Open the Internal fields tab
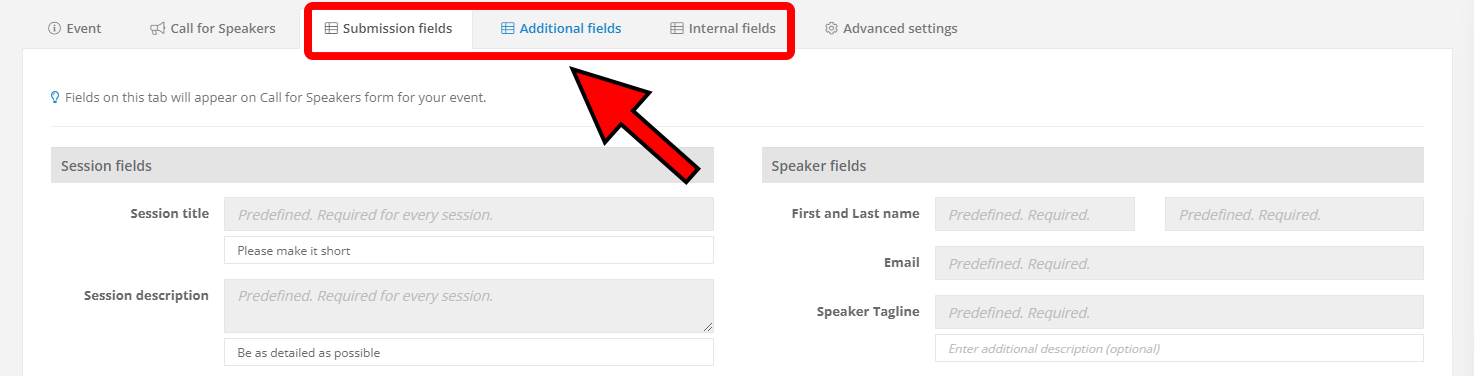 (723, 29)
